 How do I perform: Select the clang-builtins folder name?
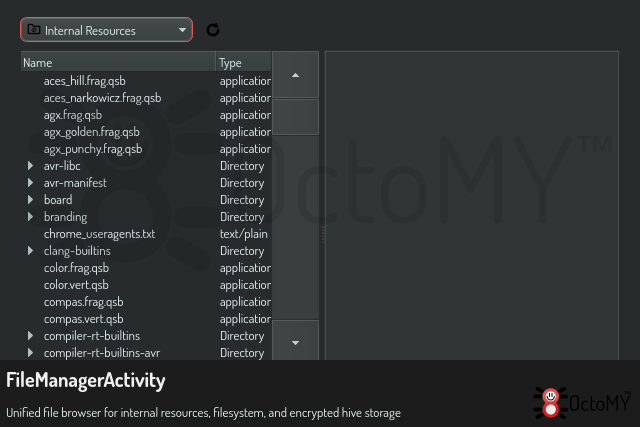coord(77,251)
